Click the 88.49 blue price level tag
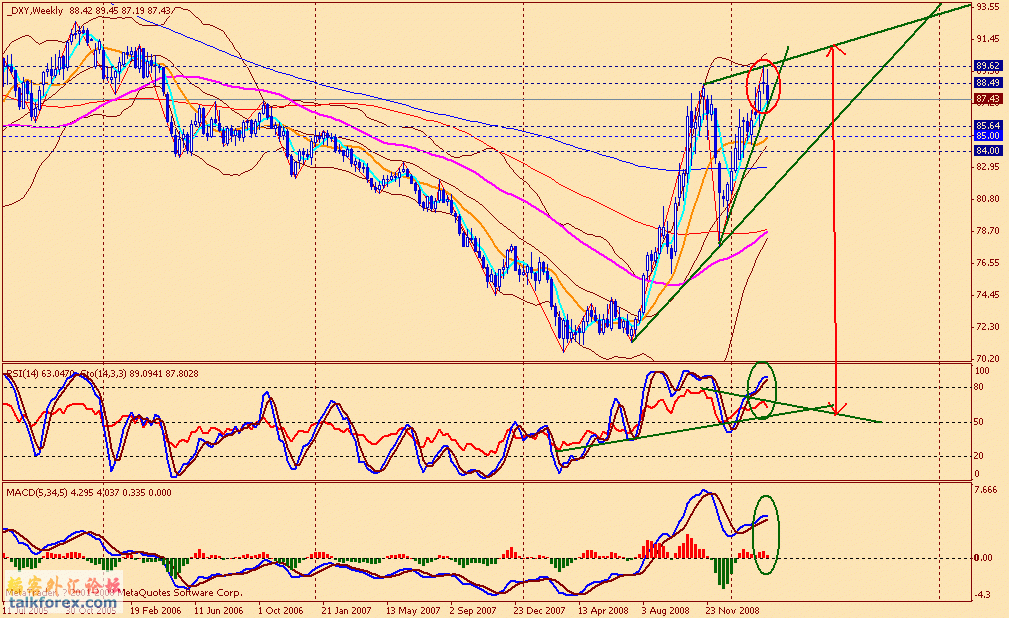Screen dimensions: 1009x618 click(988, 83)
